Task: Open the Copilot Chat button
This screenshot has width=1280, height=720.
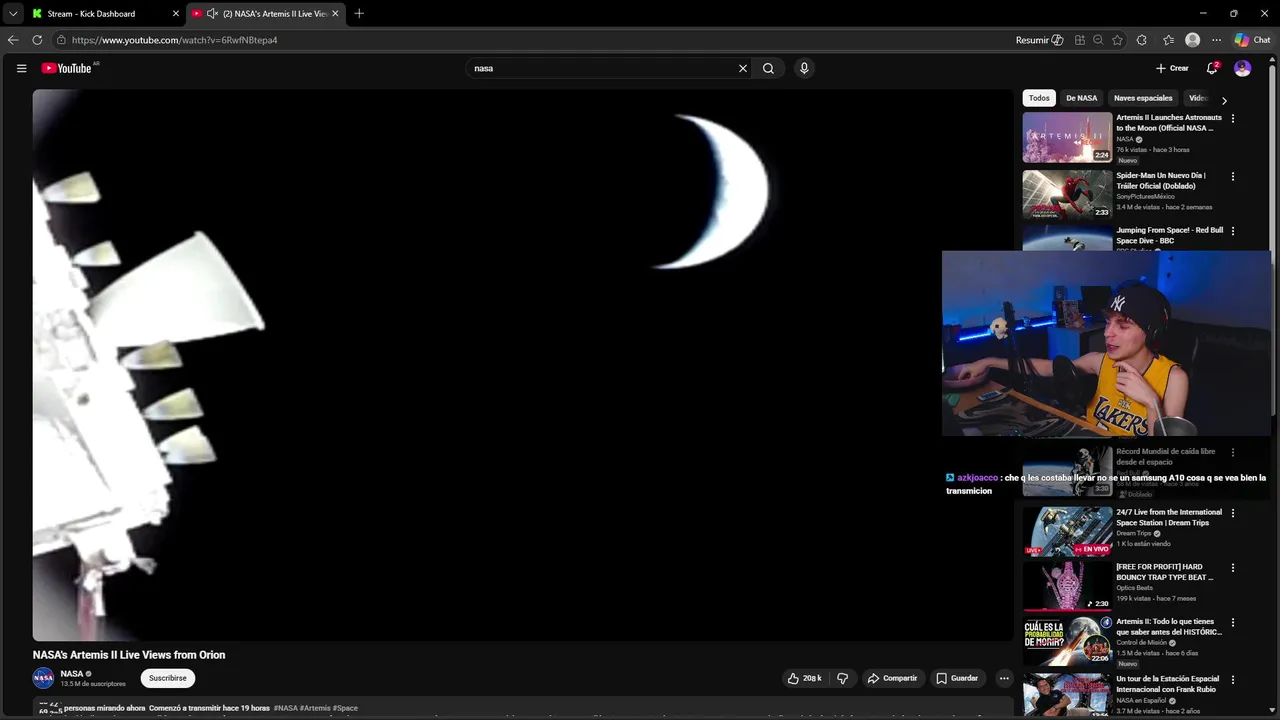Action: [x=1252, y=40]
